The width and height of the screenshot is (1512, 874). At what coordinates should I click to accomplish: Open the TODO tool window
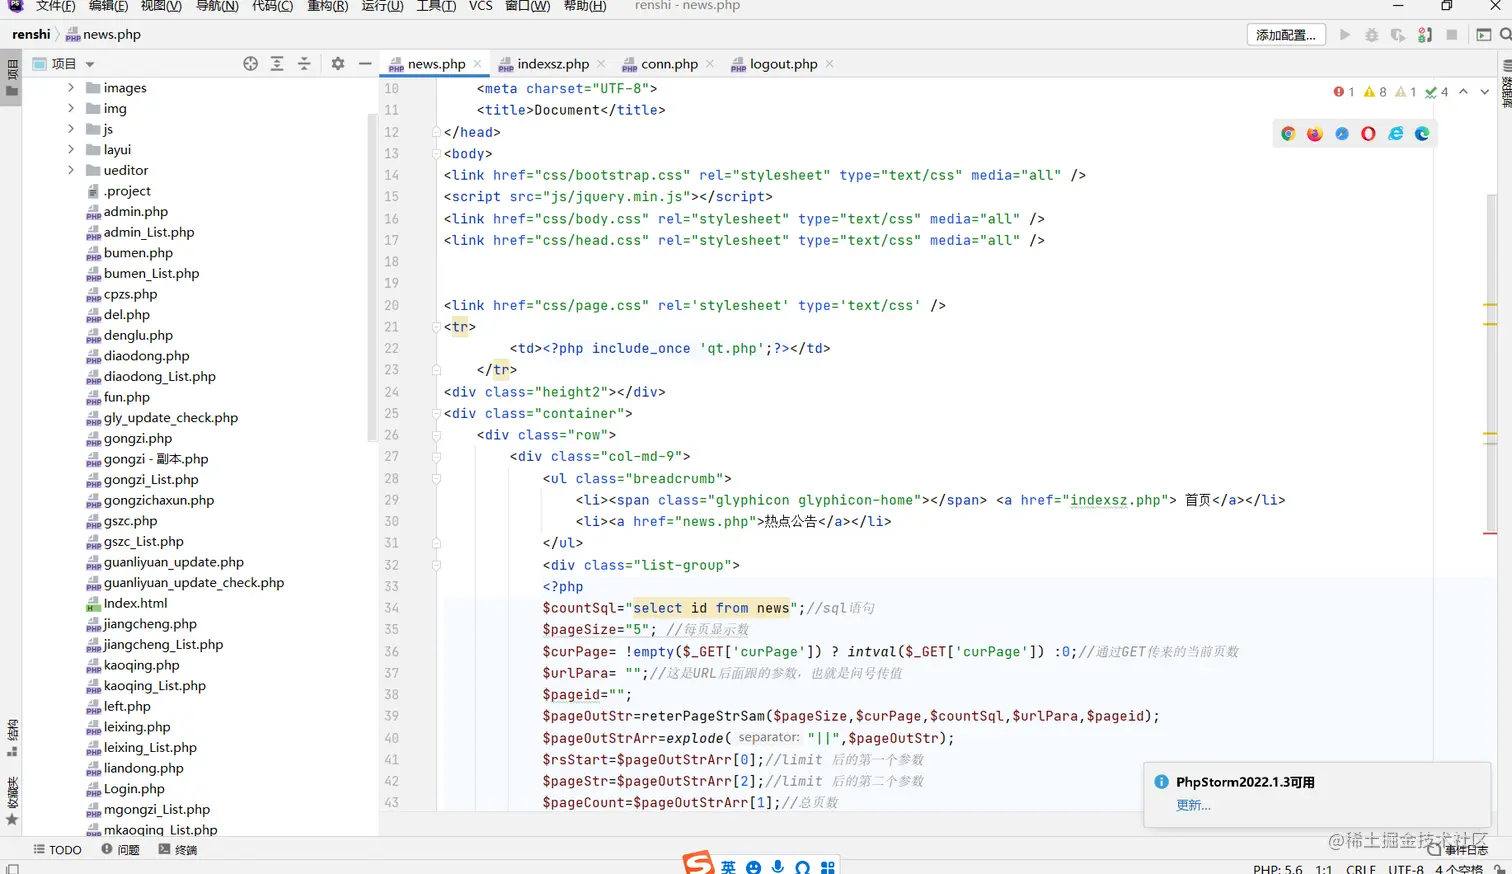click(58, 850)
